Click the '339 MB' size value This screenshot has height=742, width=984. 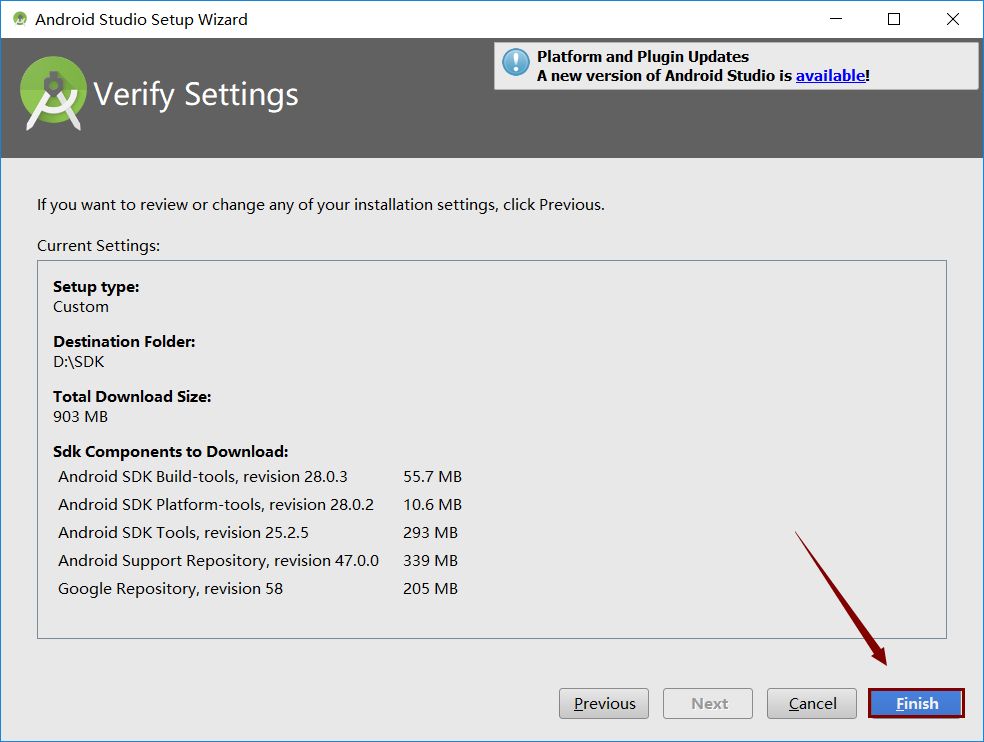click(430, 561)
